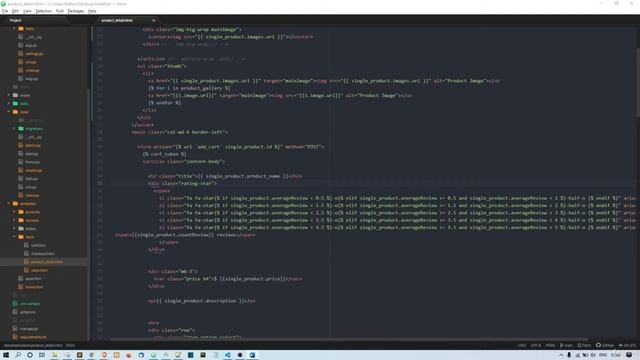Open the View menu
The height and width of the screenshot is (360, 640).
pos(27,11)
